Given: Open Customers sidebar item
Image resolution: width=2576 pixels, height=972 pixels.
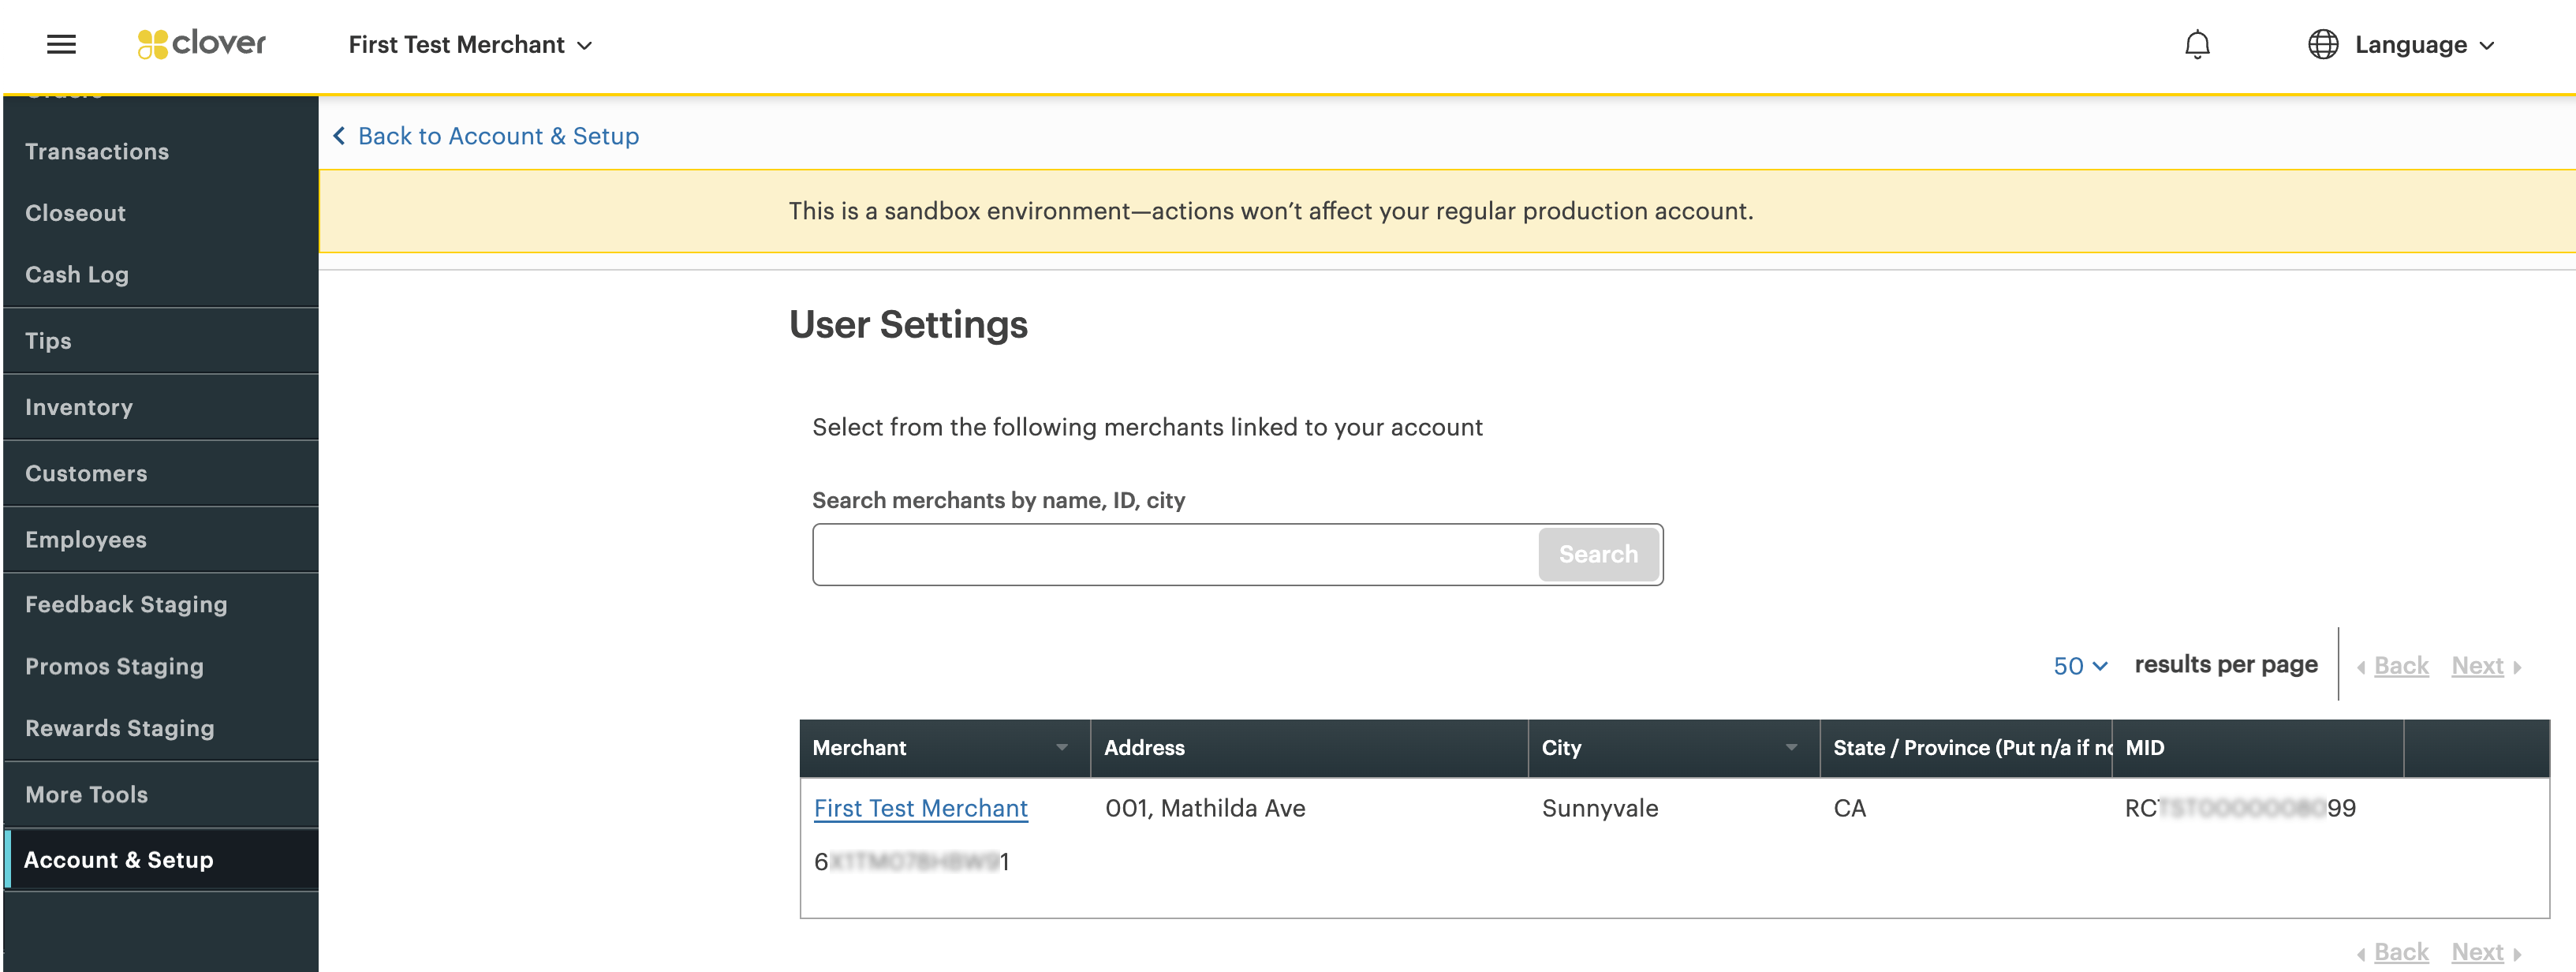Looking at the screenshot, I should coord(86,474).
